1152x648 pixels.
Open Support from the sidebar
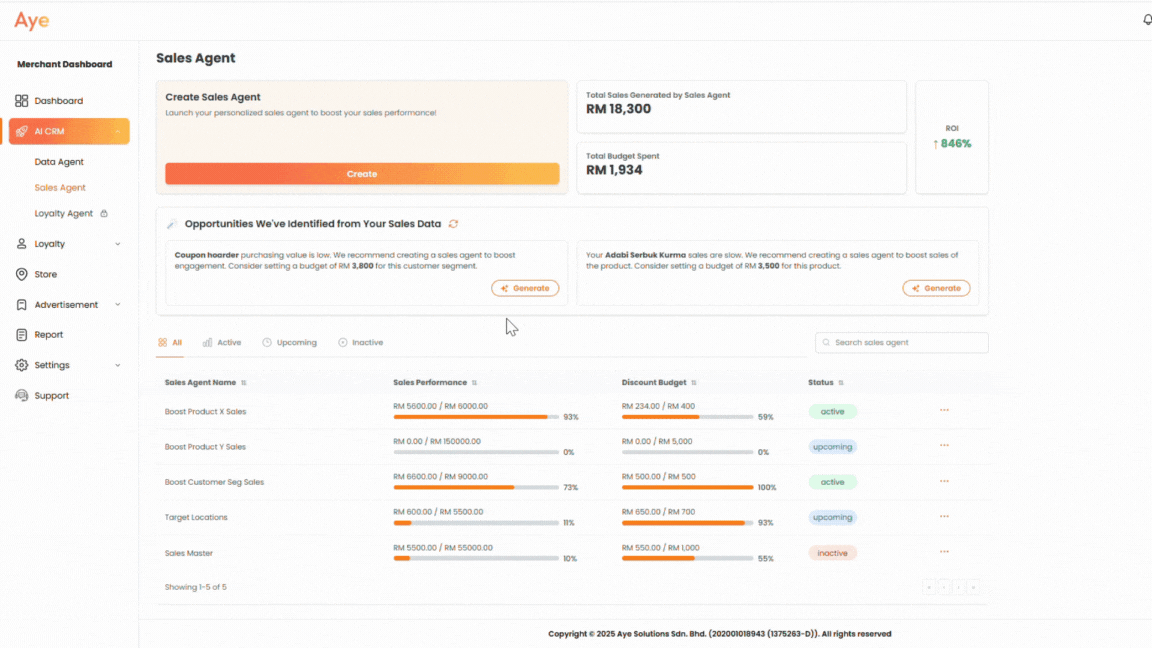click(x=51, y=396)
